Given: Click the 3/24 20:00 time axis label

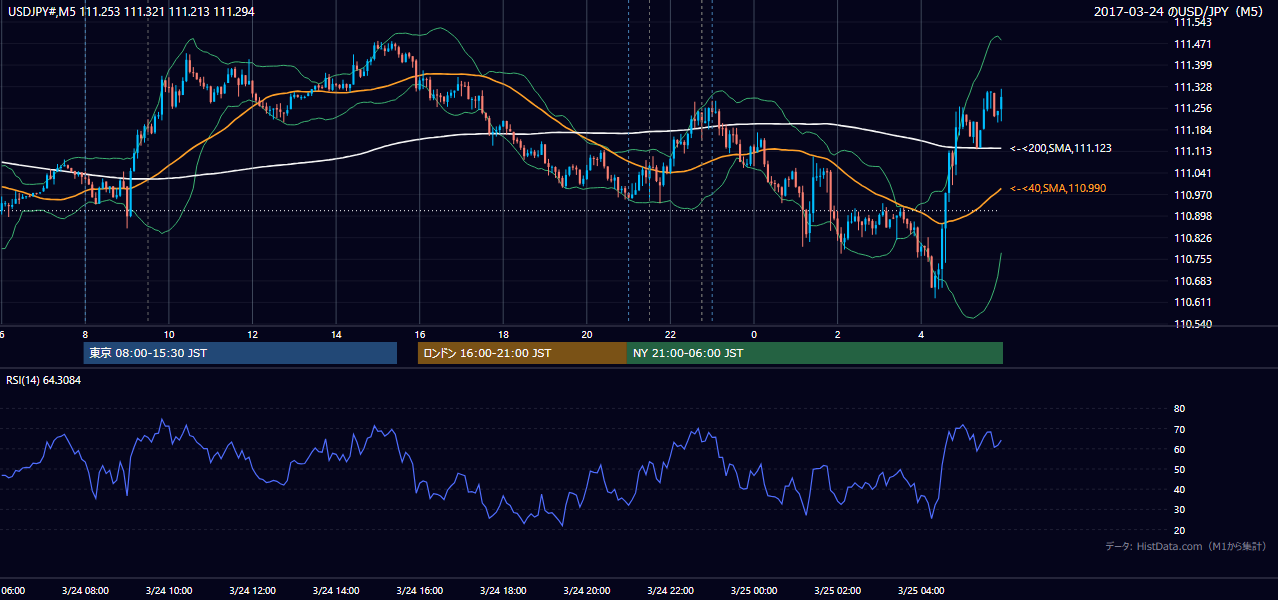Looking at the screenshot, I should click(587, 590).
